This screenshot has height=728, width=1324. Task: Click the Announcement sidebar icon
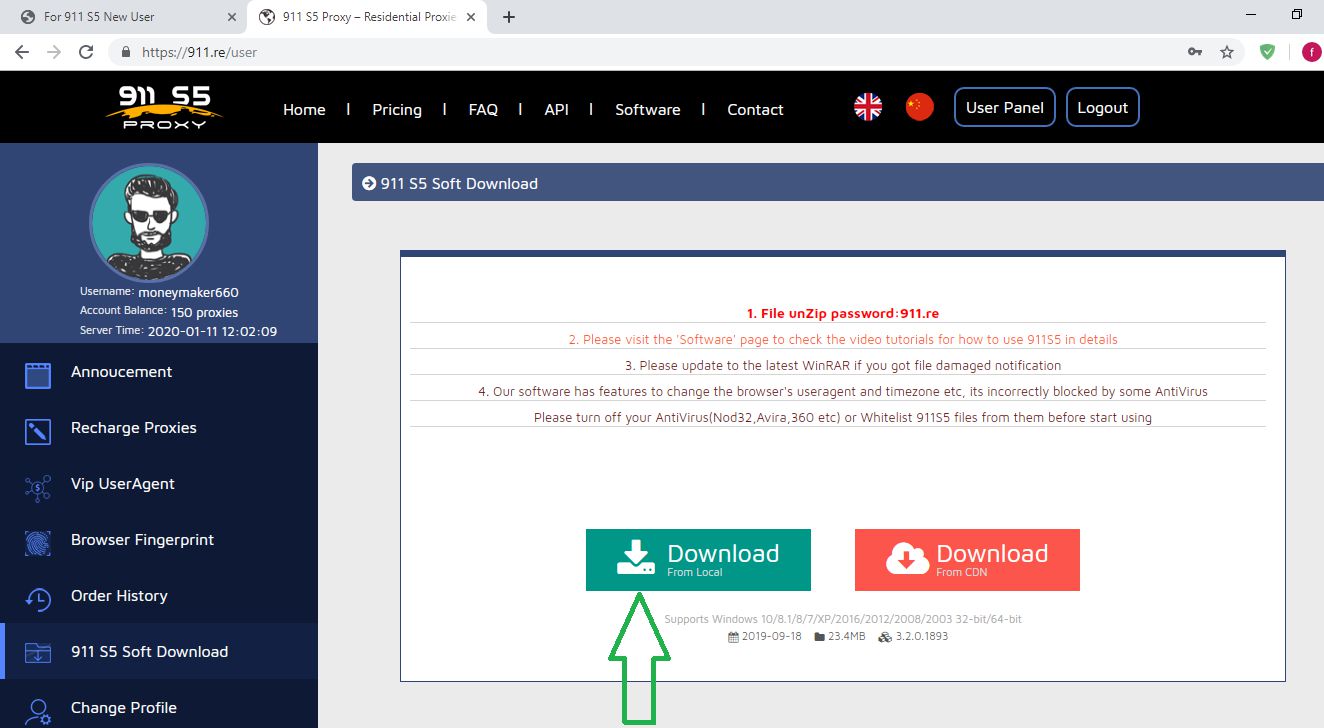[x=38, y=375]
